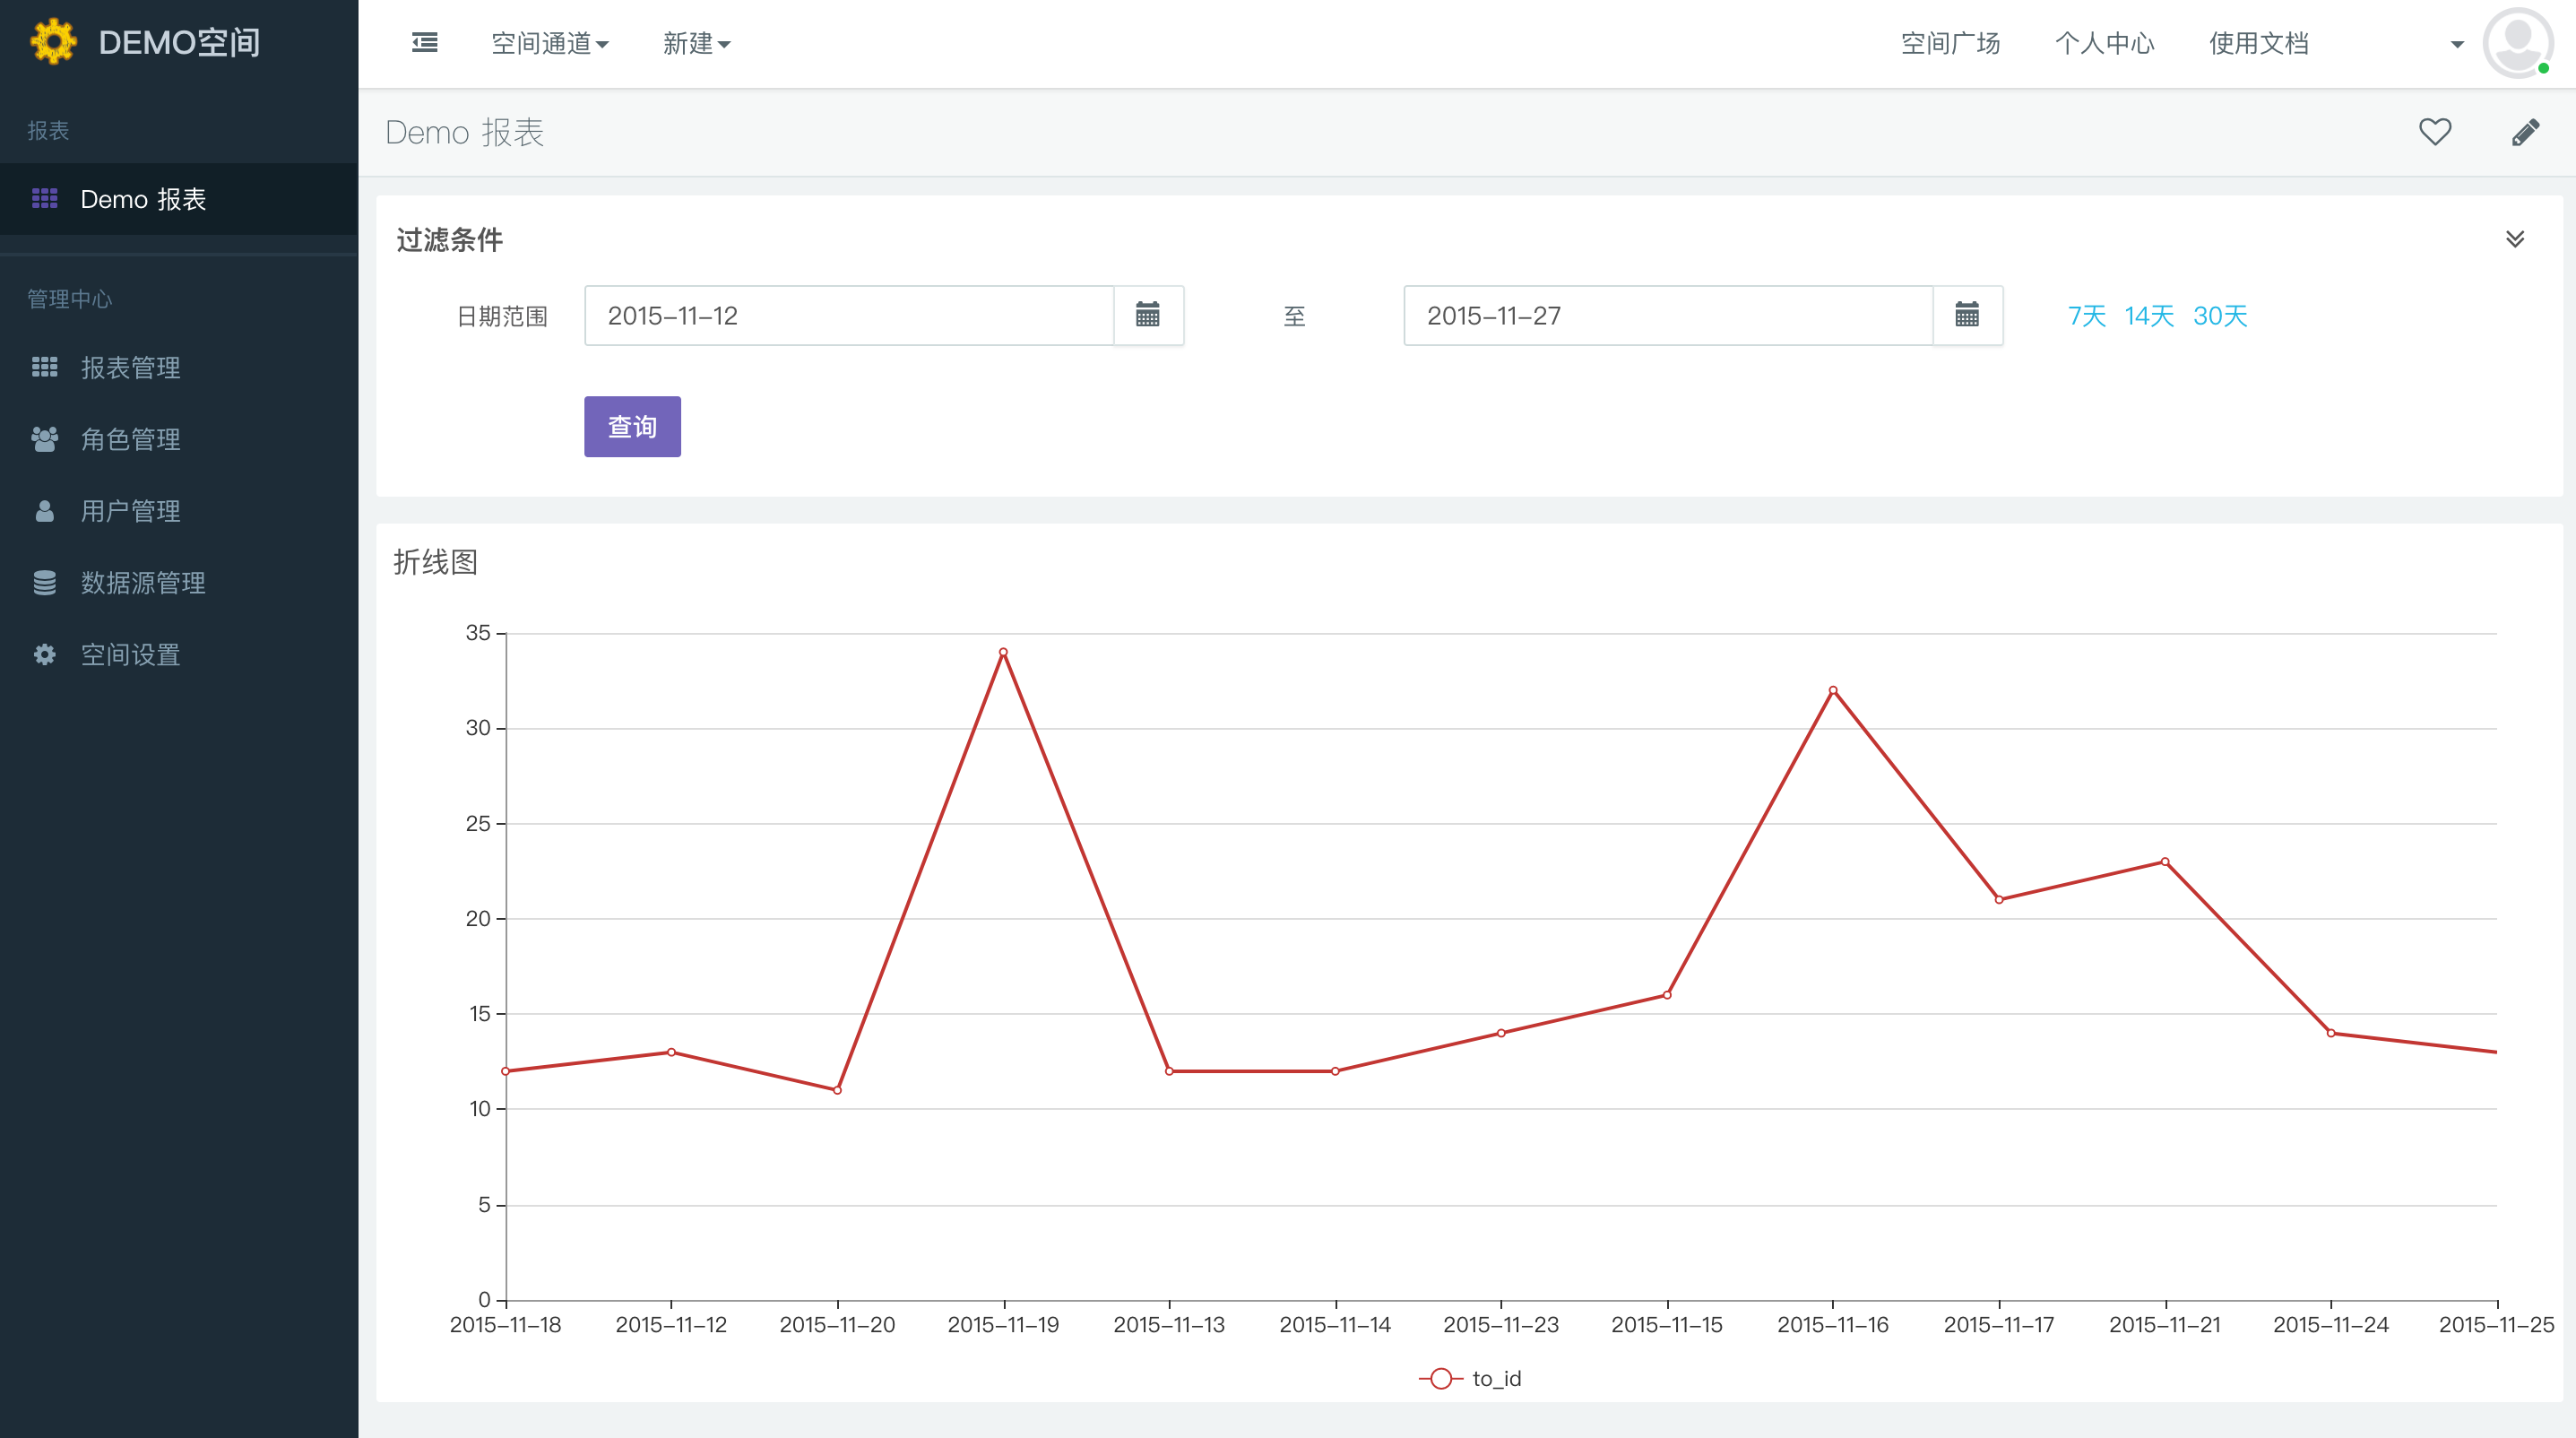
Task: Toggle the to_id legend series marker
Action: coord(1441,1379)
